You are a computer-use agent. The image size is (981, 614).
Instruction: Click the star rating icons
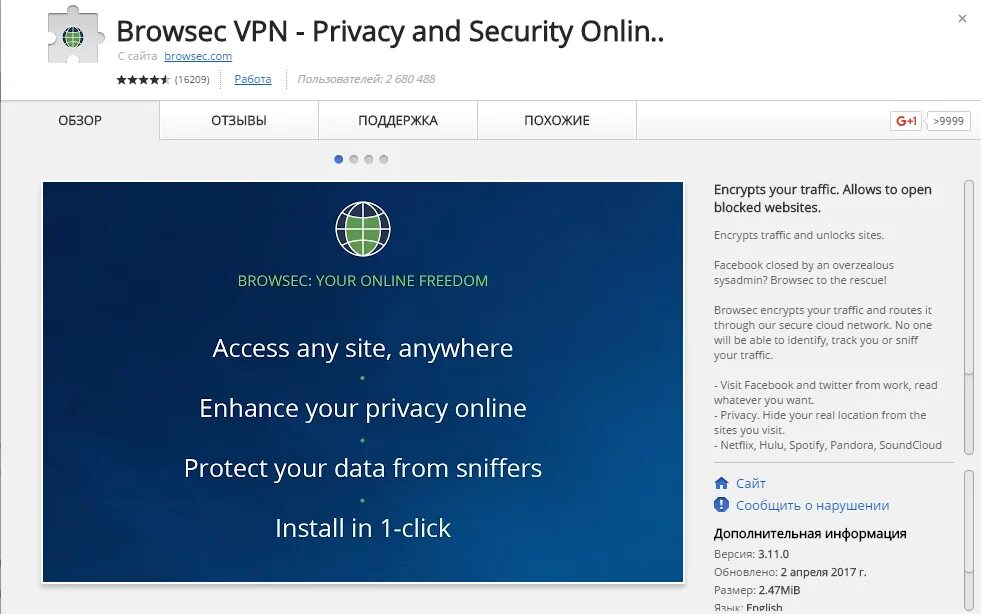pos(143,79)
